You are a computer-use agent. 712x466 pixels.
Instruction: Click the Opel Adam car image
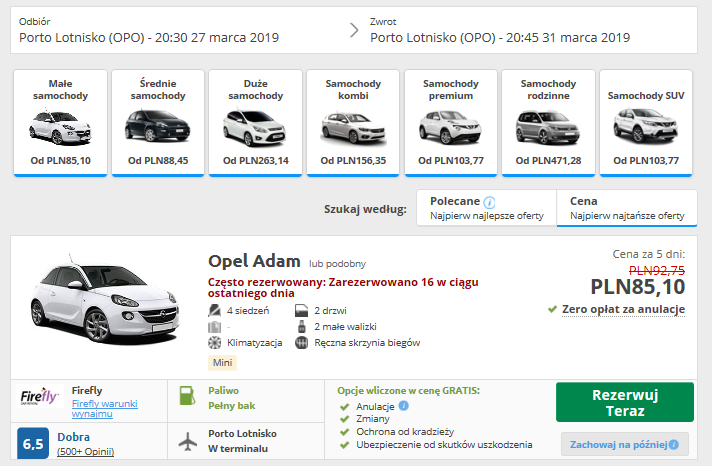[105, 300]
